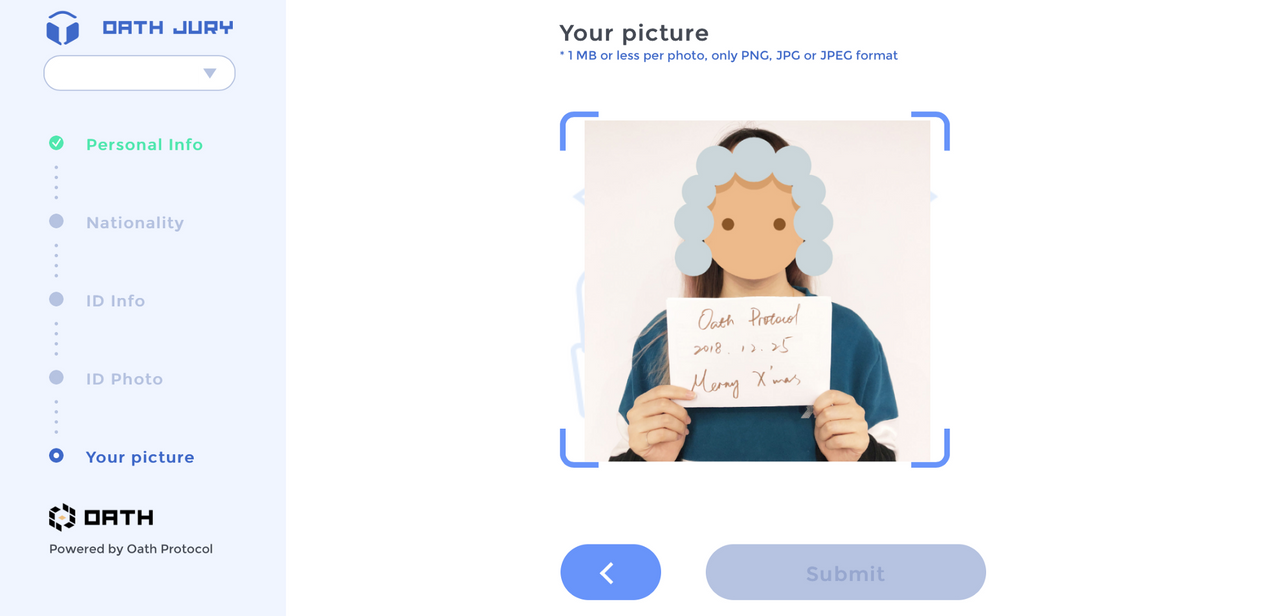Click the bottom-left blue frame corner bracket

[x=578, y=448]
